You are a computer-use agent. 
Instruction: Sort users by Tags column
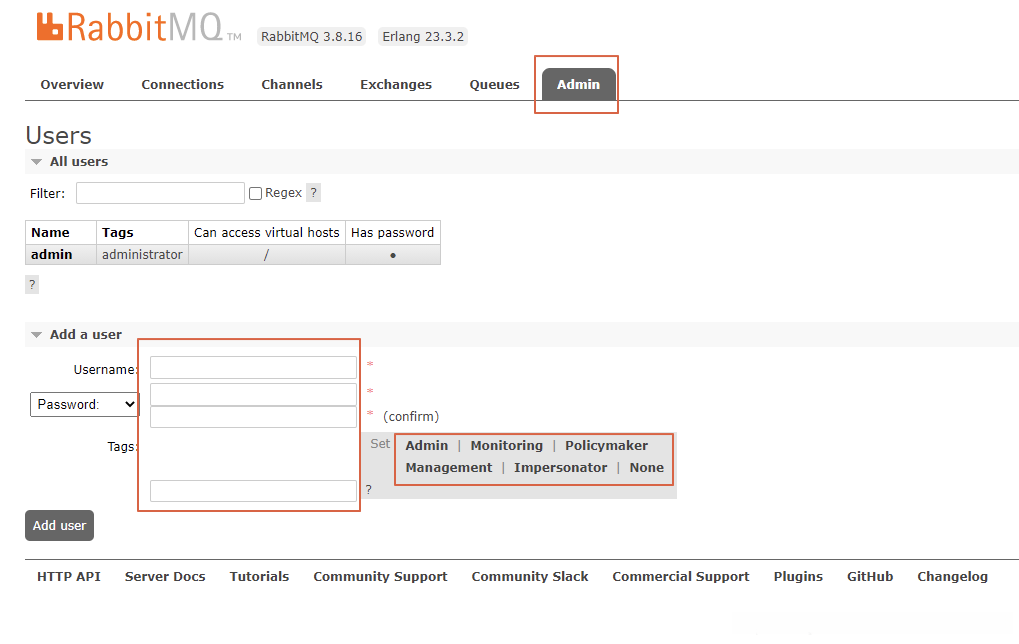coord(118,233)
